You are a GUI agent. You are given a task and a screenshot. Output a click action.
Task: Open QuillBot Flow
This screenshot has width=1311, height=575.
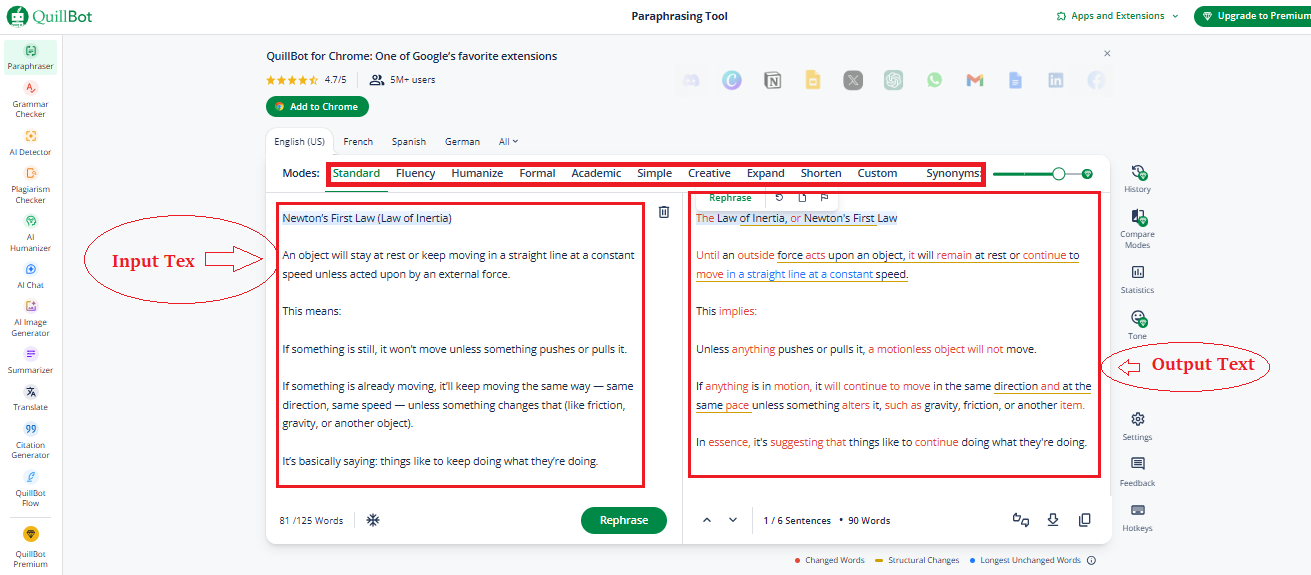30,488
